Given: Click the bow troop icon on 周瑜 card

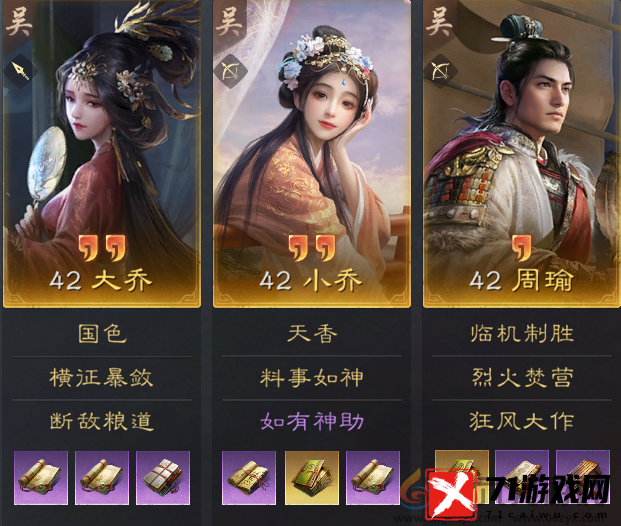Looking at the screenshot, I should pyautogui.click(x=440, y=72).
